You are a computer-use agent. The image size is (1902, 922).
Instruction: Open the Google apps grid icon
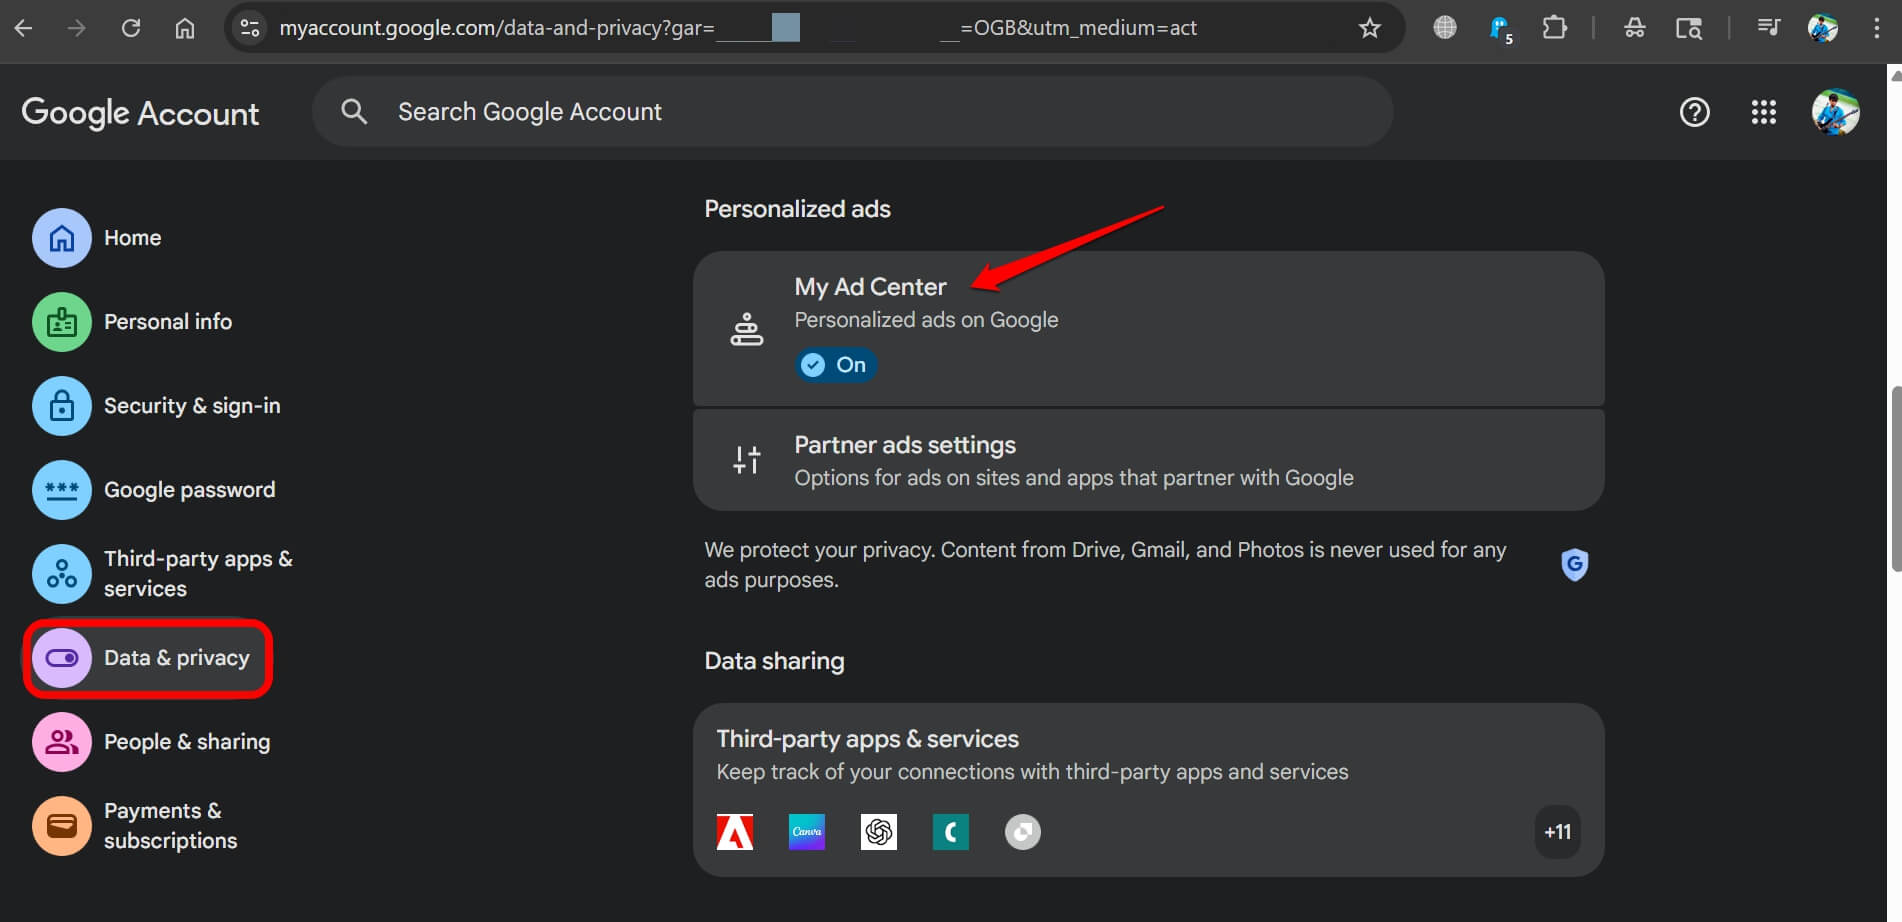(x=1764, y=112)
